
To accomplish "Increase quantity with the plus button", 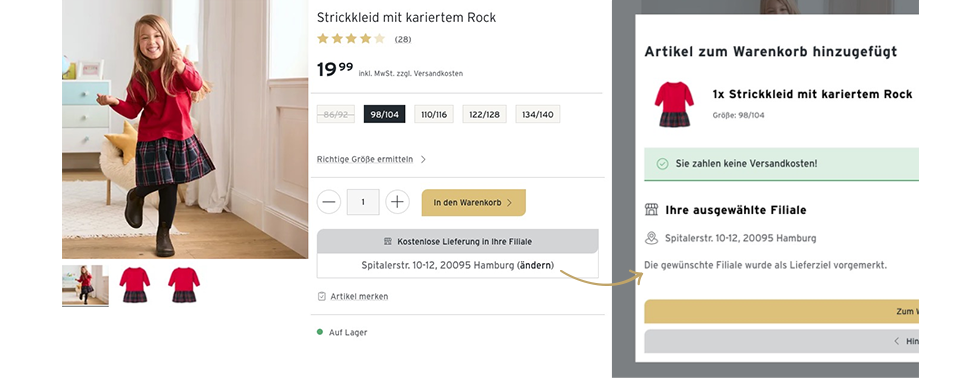I will point(398,202).
